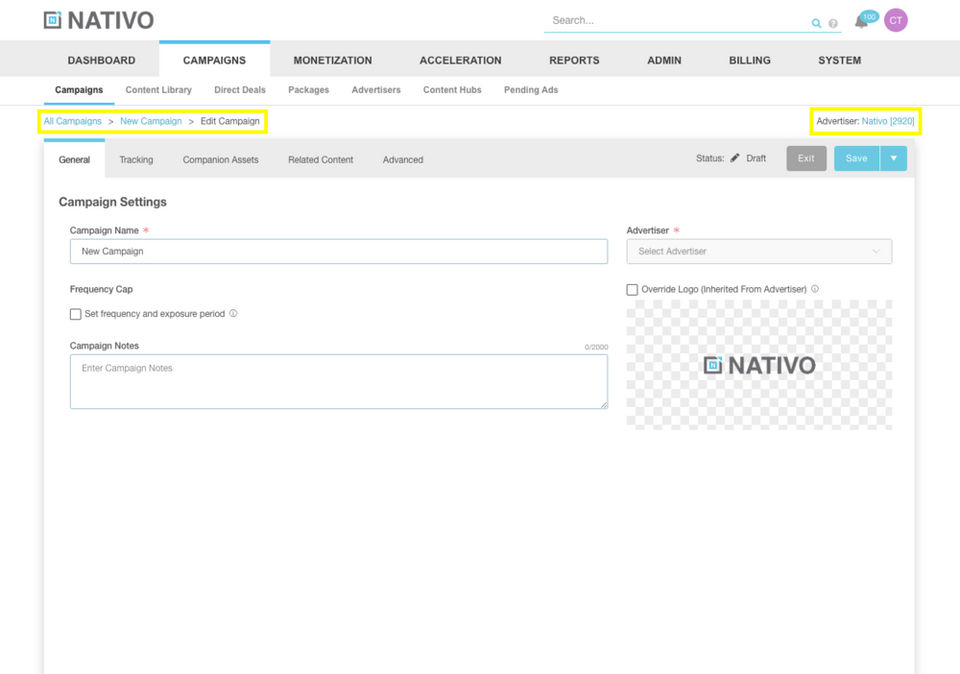Switch to the Advanced tab
This screenshot has width=960, height=674.
point(403,160)
